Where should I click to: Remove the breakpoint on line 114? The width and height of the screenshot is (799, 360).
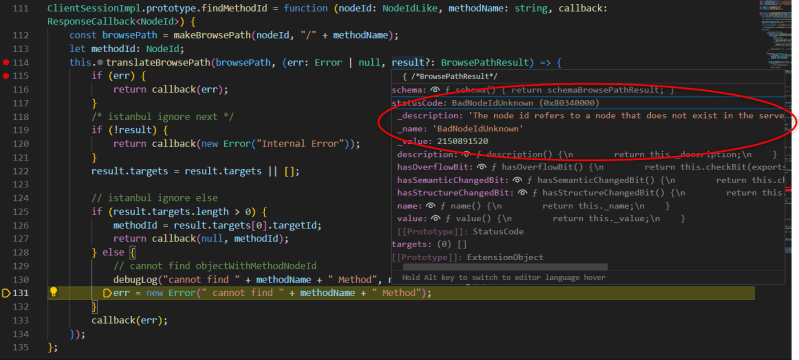point(6,63)
